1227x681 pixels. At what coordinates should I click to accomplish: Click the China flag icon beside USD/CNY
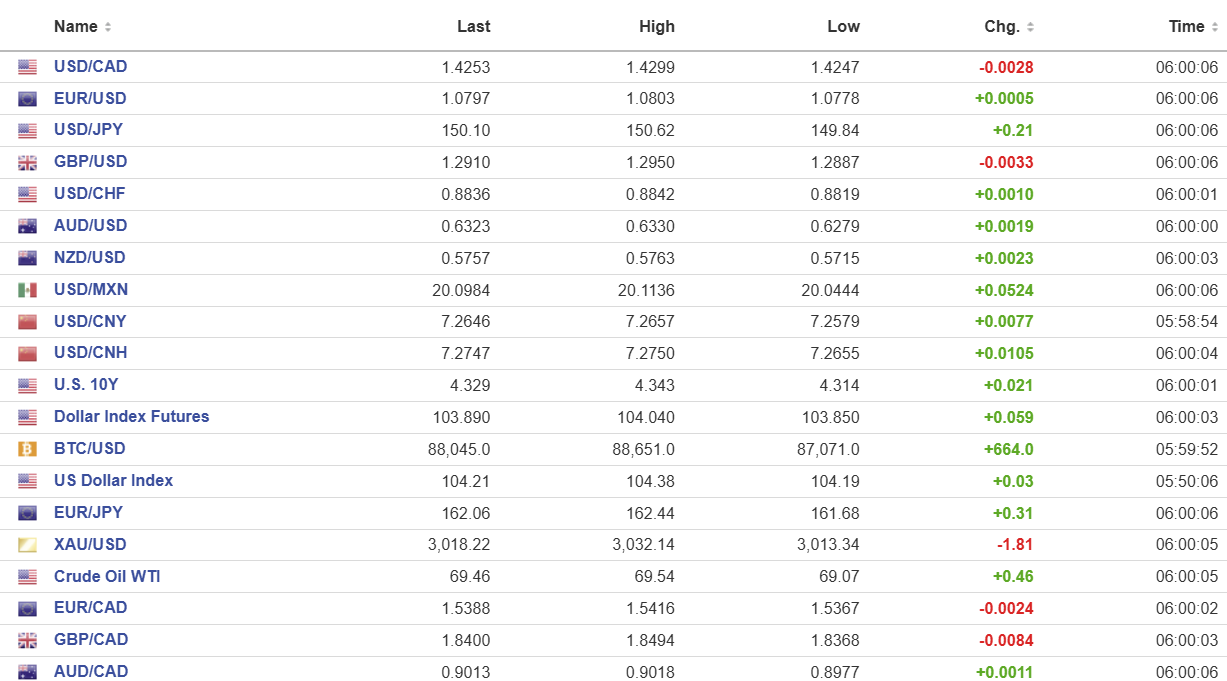tap(27, 322)
